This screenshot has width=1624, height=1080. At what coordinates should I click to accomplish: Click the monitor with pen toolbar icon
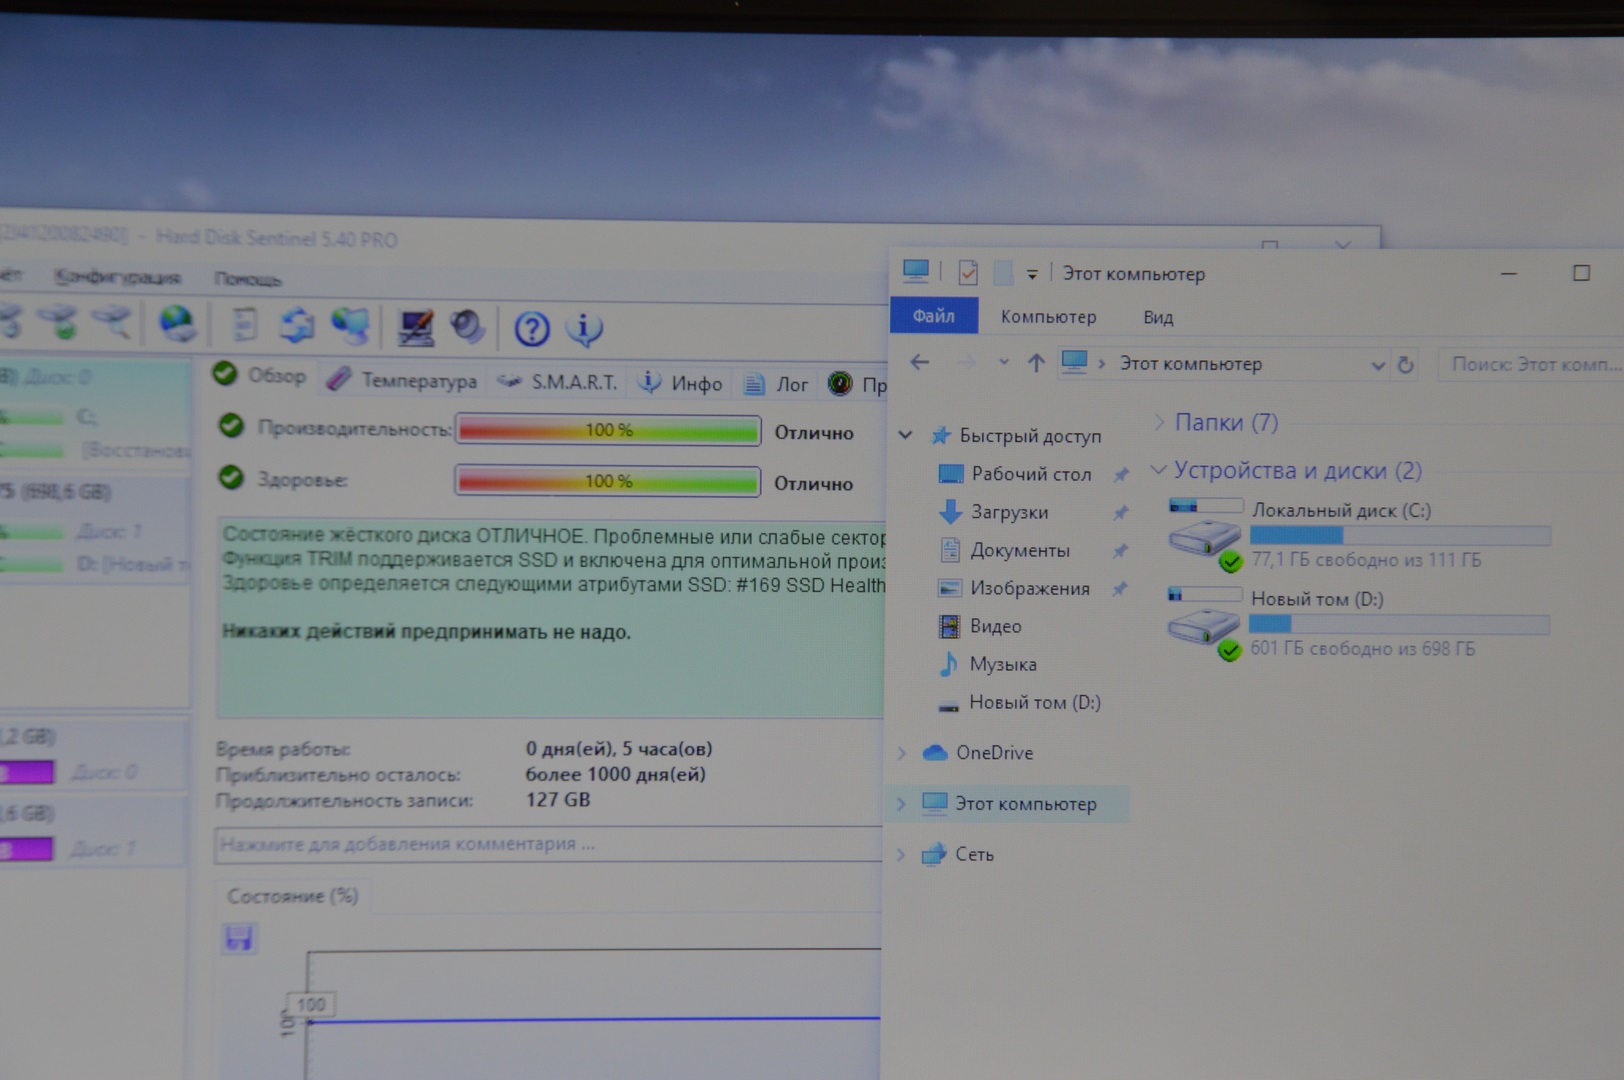pyautogui.click(x=415, y=327)
